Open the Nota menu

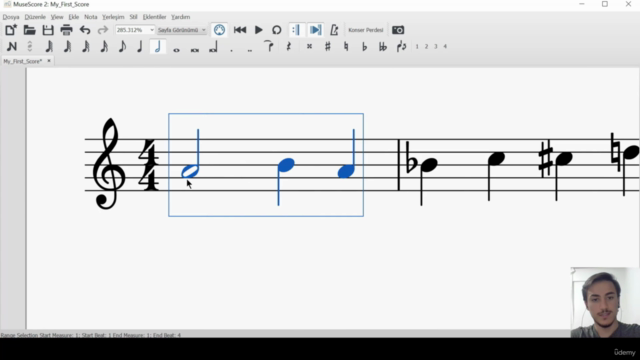(x=91, y=17)
